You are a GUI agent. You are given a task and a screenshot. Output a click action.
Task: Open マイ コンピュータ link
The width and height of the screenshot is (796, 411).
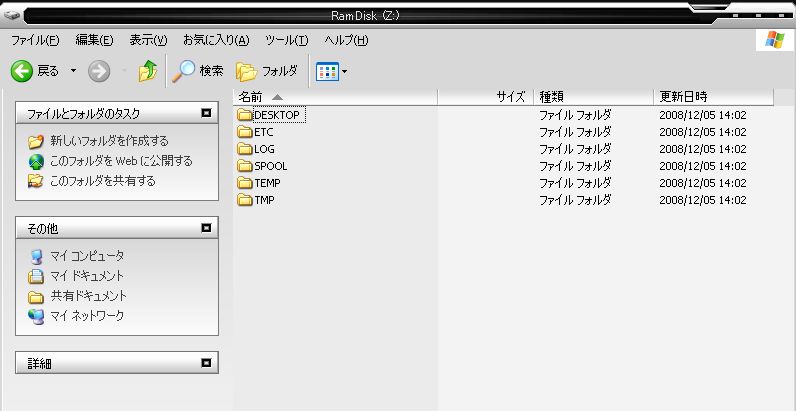tap(87, 256)
